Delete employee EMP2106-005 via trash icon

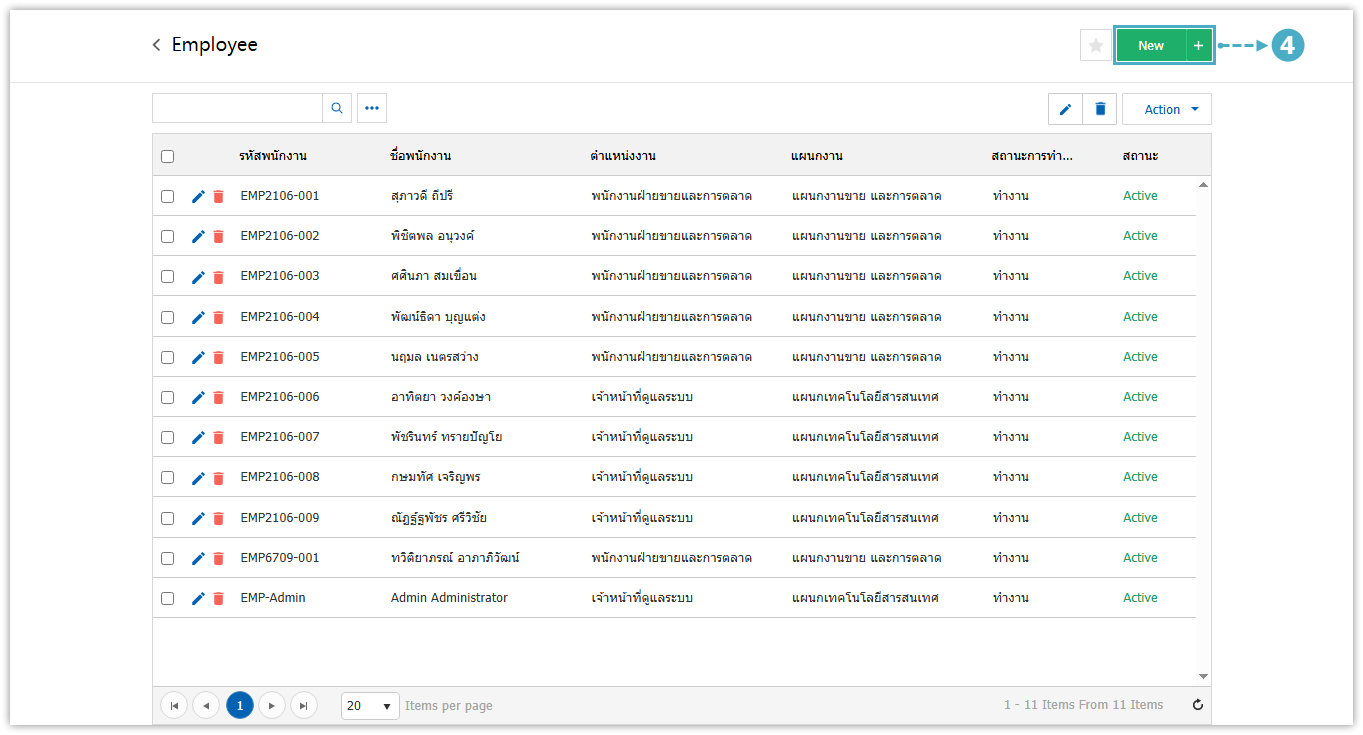click(x=218, y=357)
